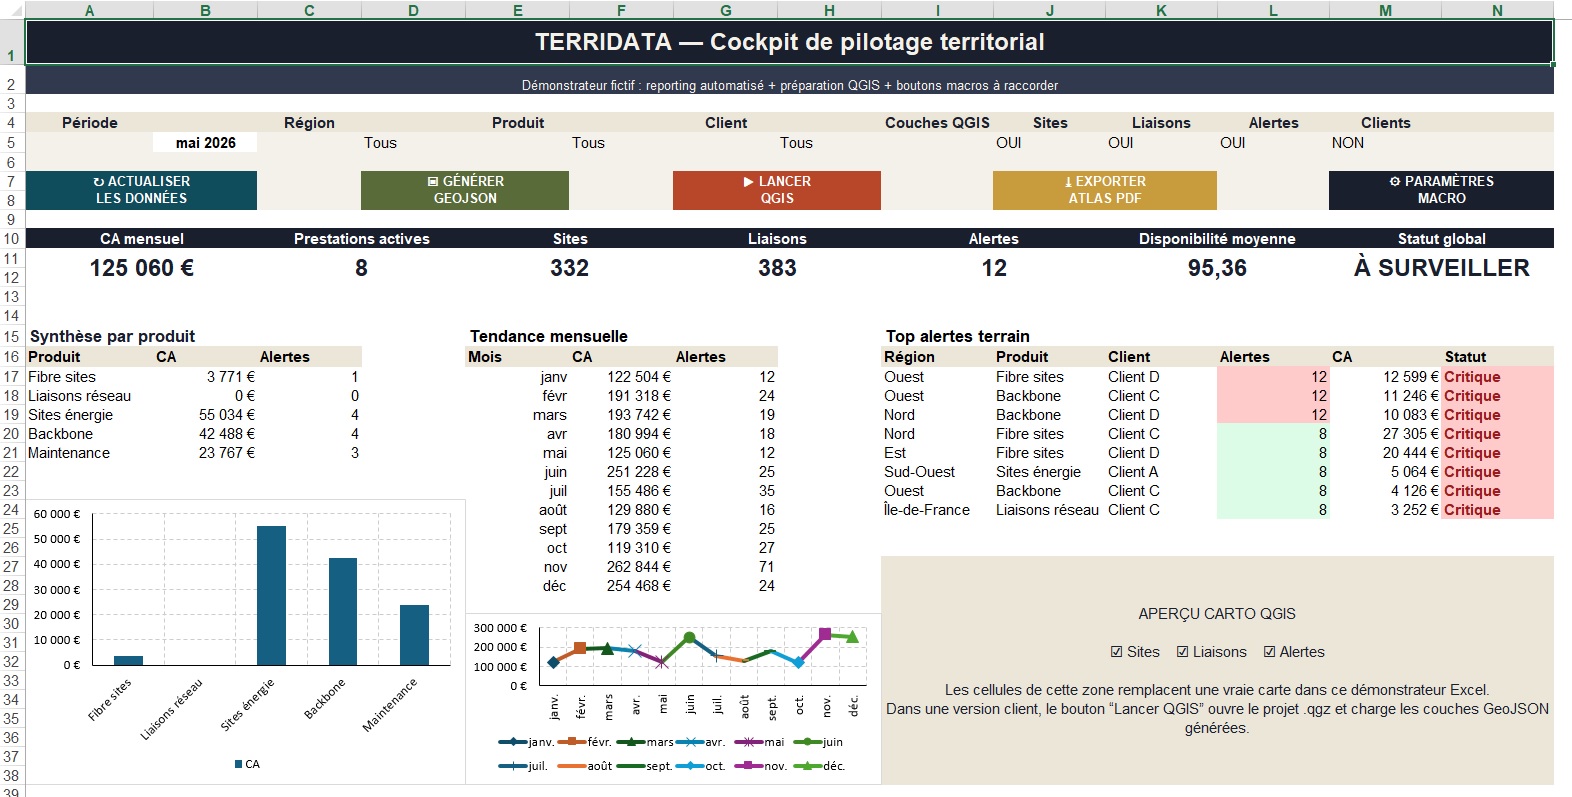Select the OUI value under the Alertes layer
Screen dimensions: 1572x797
1233,143
